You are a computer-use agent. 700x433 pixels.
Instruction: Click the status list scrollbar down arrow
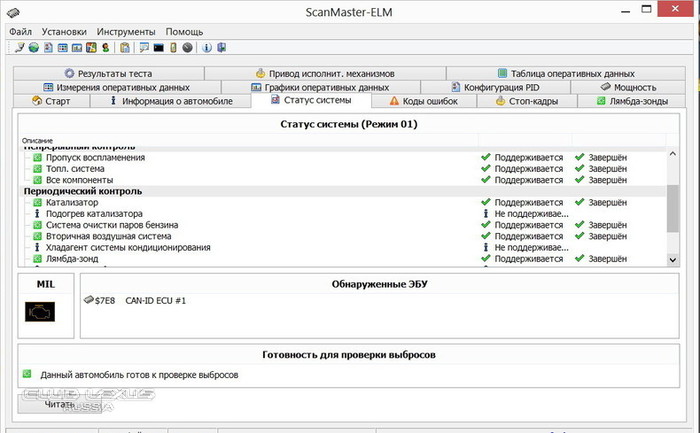click(672, 260)
